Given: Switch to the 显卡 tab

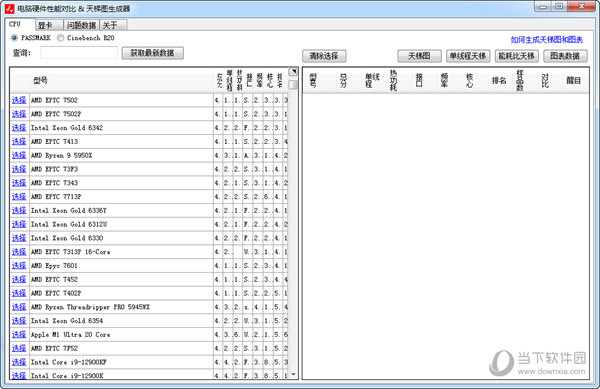Looking at the screenshot, I should [x=49, y=25].
